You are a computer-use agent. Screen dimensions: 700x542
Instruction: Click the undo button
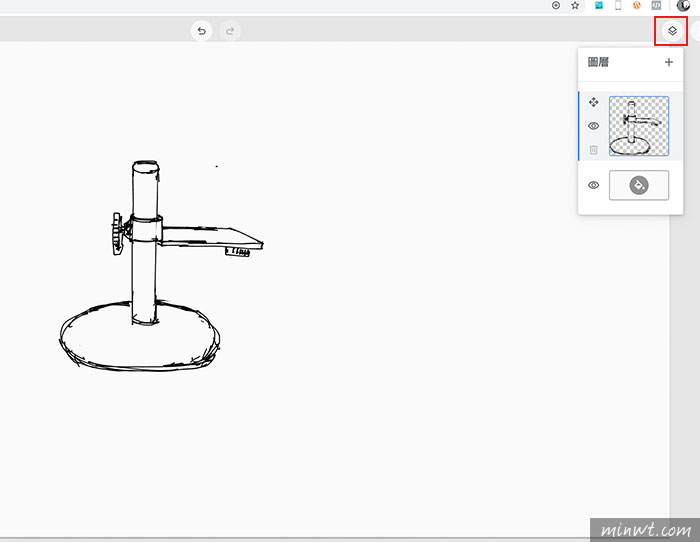click(201, 31)
